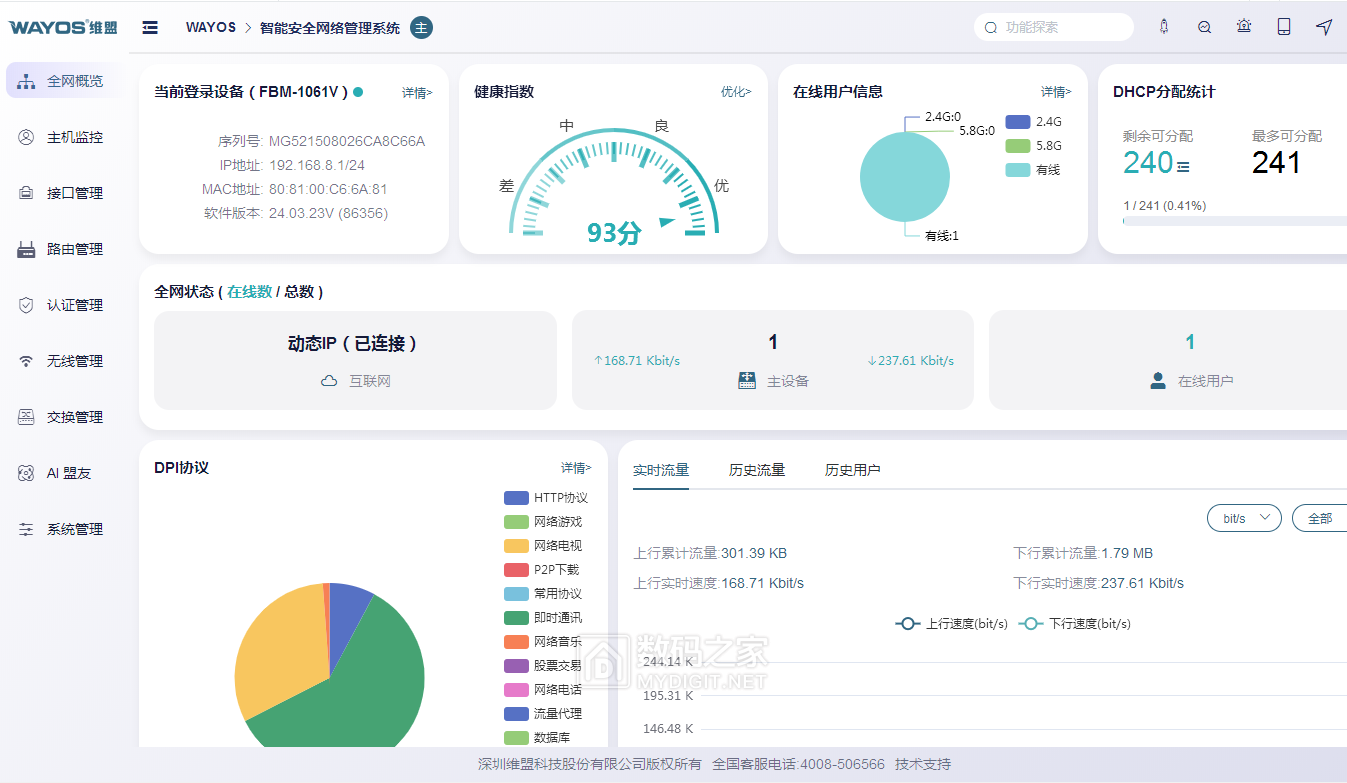
Task: Open 全网概览 via its sidebar icon
Action: pyautogui.click(x=27, y=81)
